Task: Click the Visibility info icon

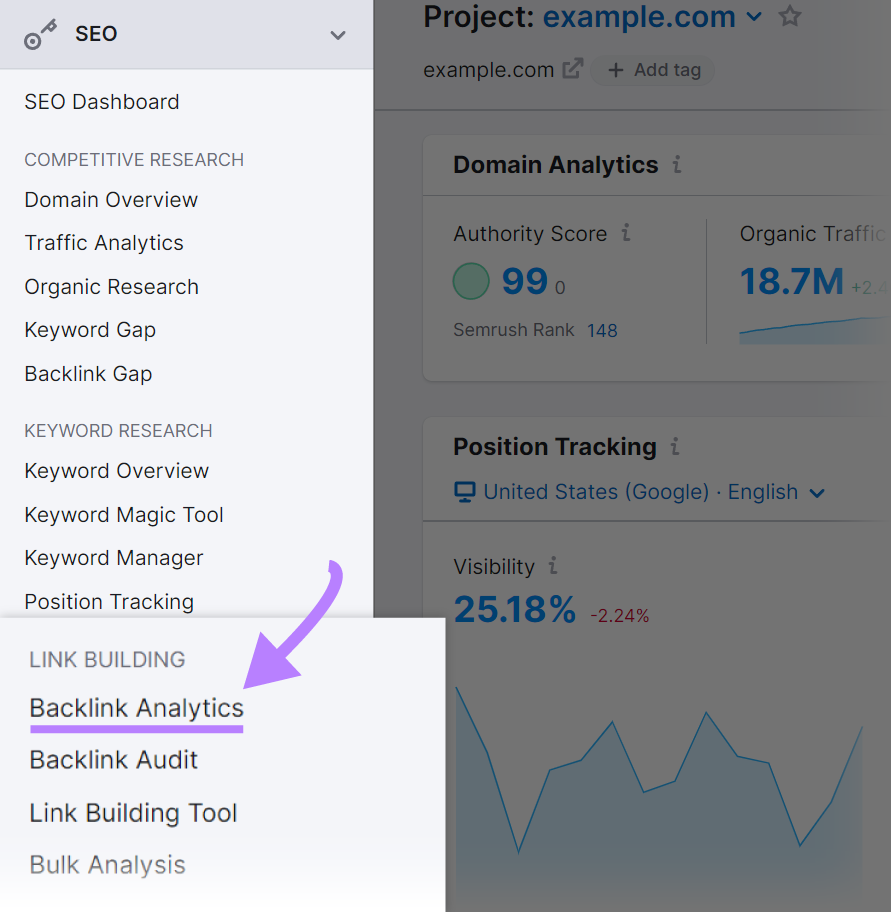Action: coord(551,566)
